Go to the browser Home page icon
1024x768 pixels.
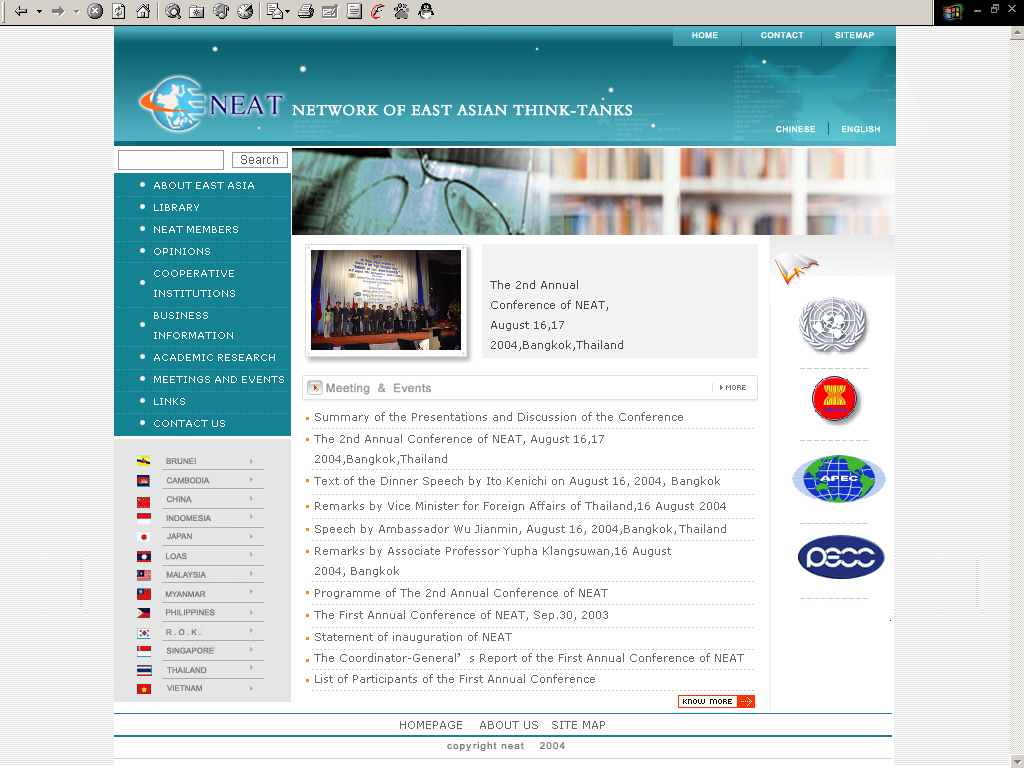pos(143,11)
